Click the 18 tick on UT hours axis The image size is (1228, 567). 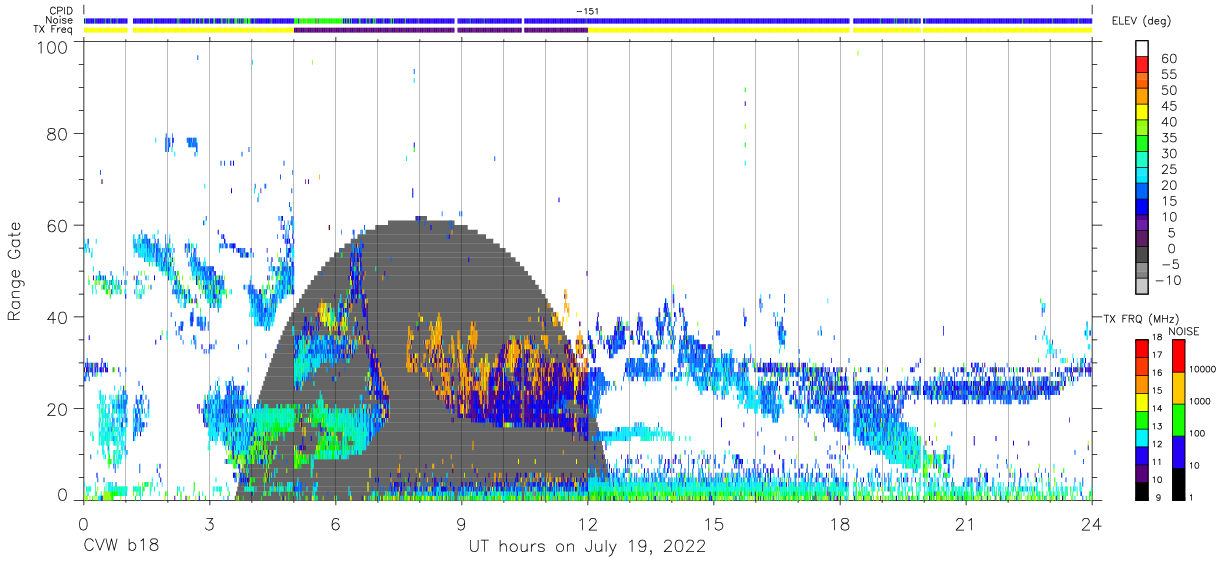click(x=840, y=524)
